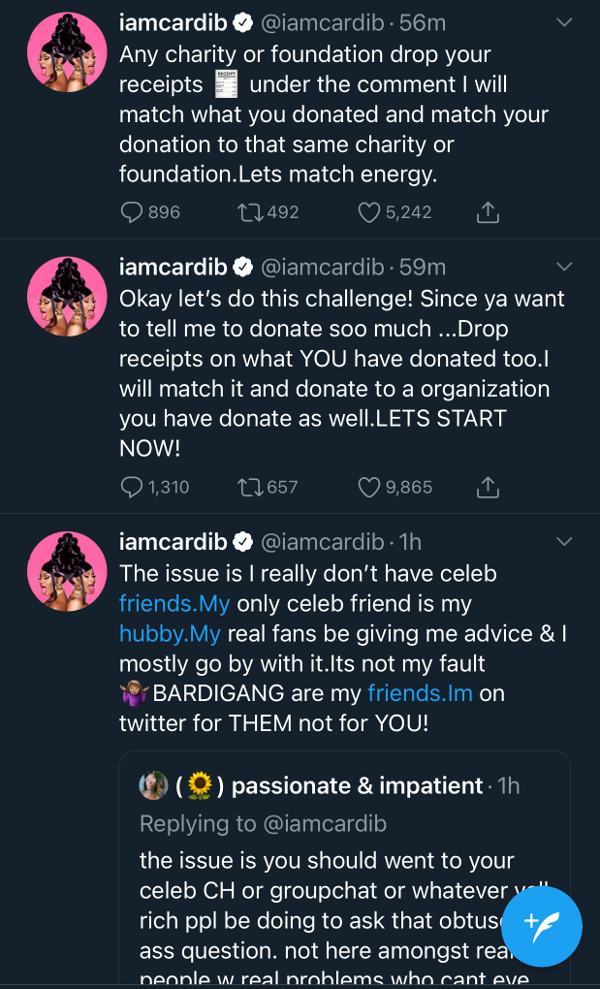
Task: Open the profile picture on the 56m tweet
Action: pyautogui.click(x=67, y=53)
